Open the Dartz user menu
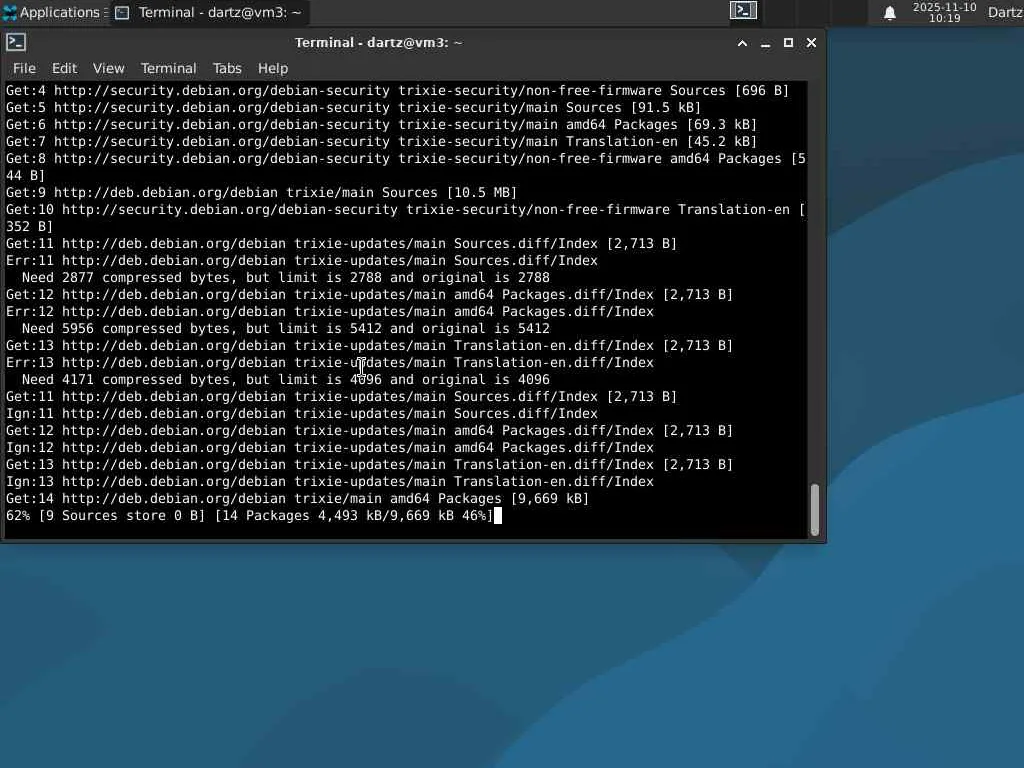 pyautogui.click(x=1005, y=12)
